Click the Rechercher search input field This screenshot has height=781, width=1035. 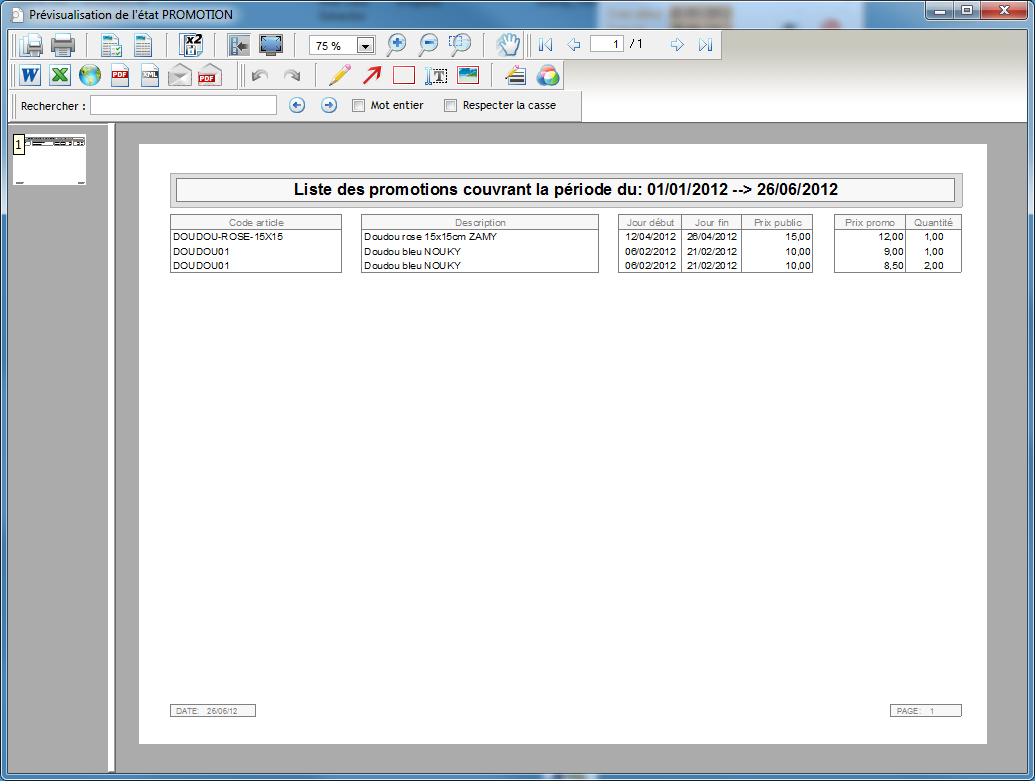point(183,105)
